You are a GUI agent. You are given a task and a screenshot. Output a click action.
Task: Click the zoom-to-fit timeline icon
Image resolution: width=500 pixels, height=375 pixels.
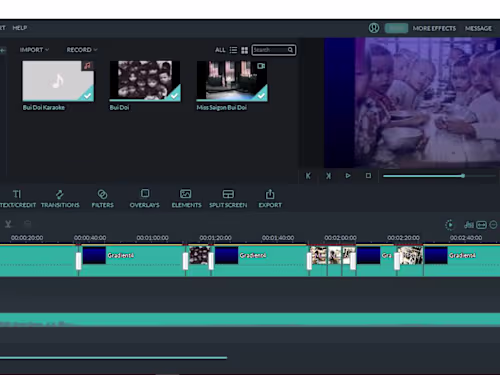[x=482, y=225]
